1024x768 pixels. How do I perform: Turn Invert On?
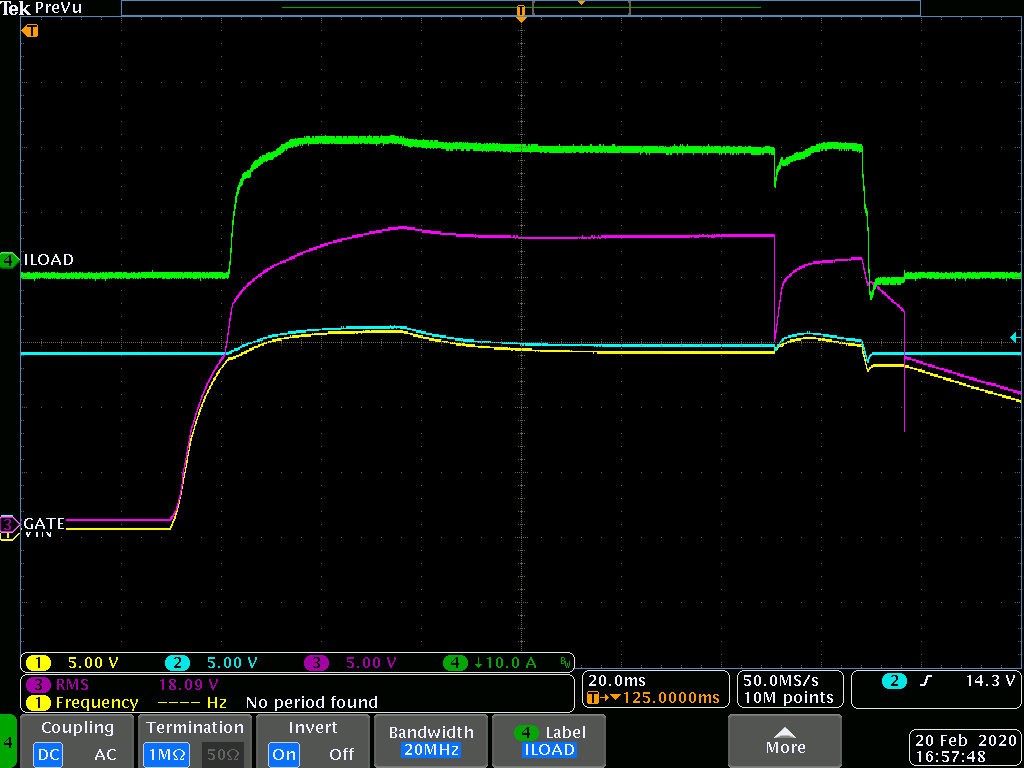[283, 754]
